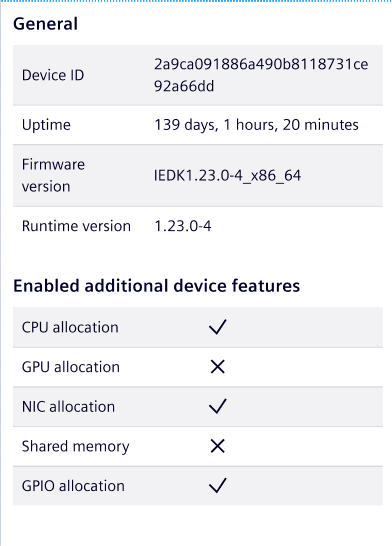The image size is (392, 546).
Task: Click the GPIO allocation checkmark icon
Action: click(x=218, y=486)
